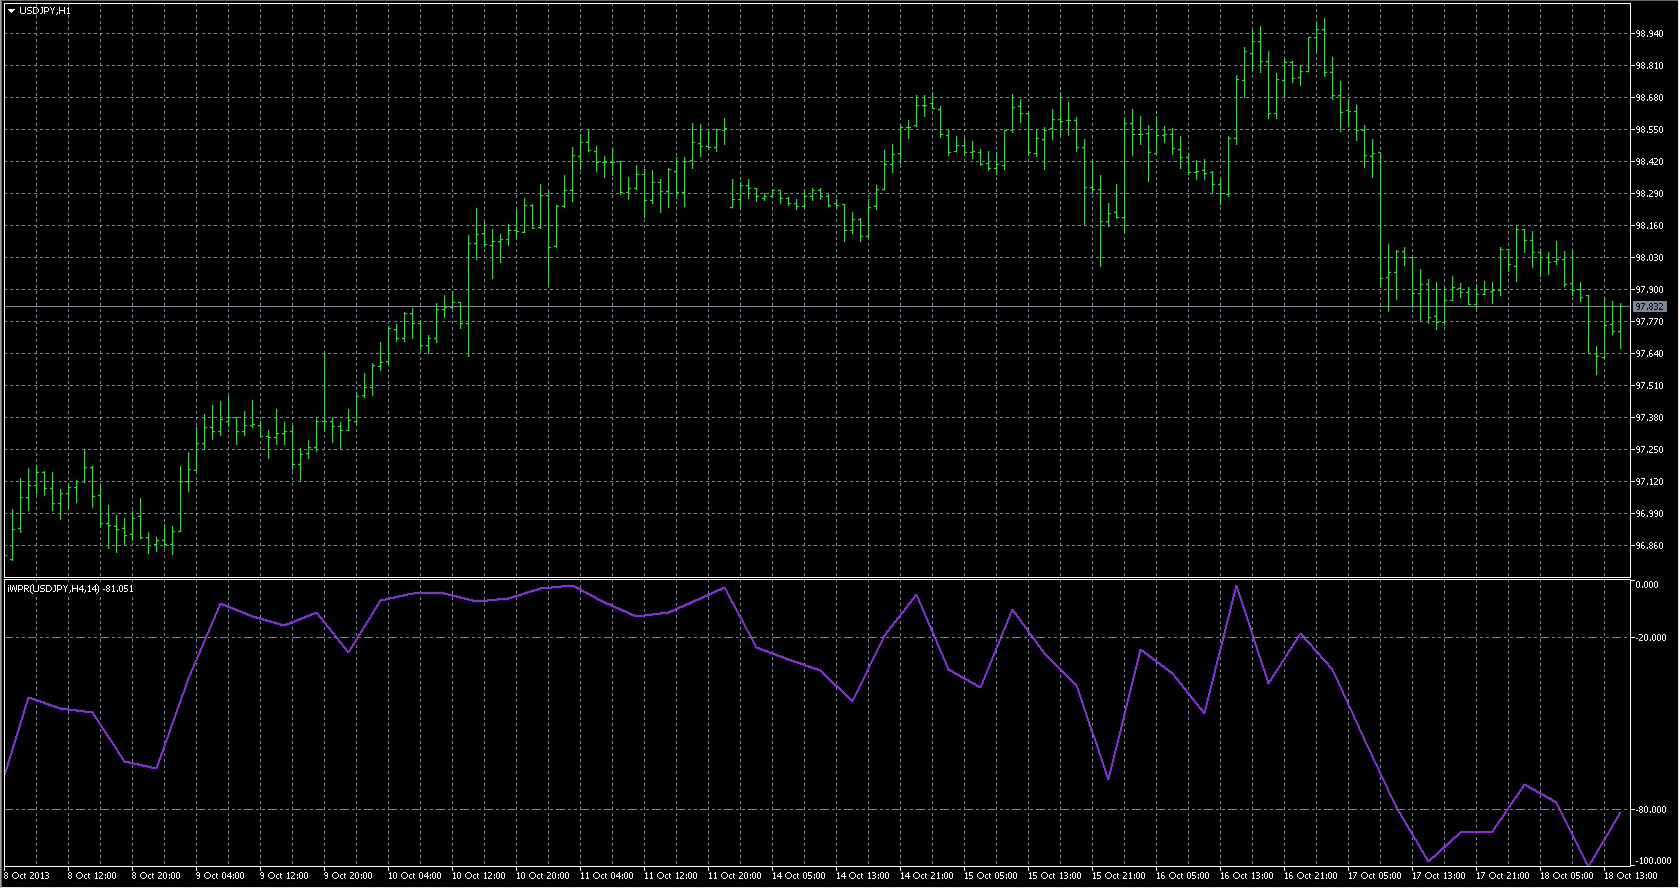Click the 98.420 price scale label

point(1649,162)
